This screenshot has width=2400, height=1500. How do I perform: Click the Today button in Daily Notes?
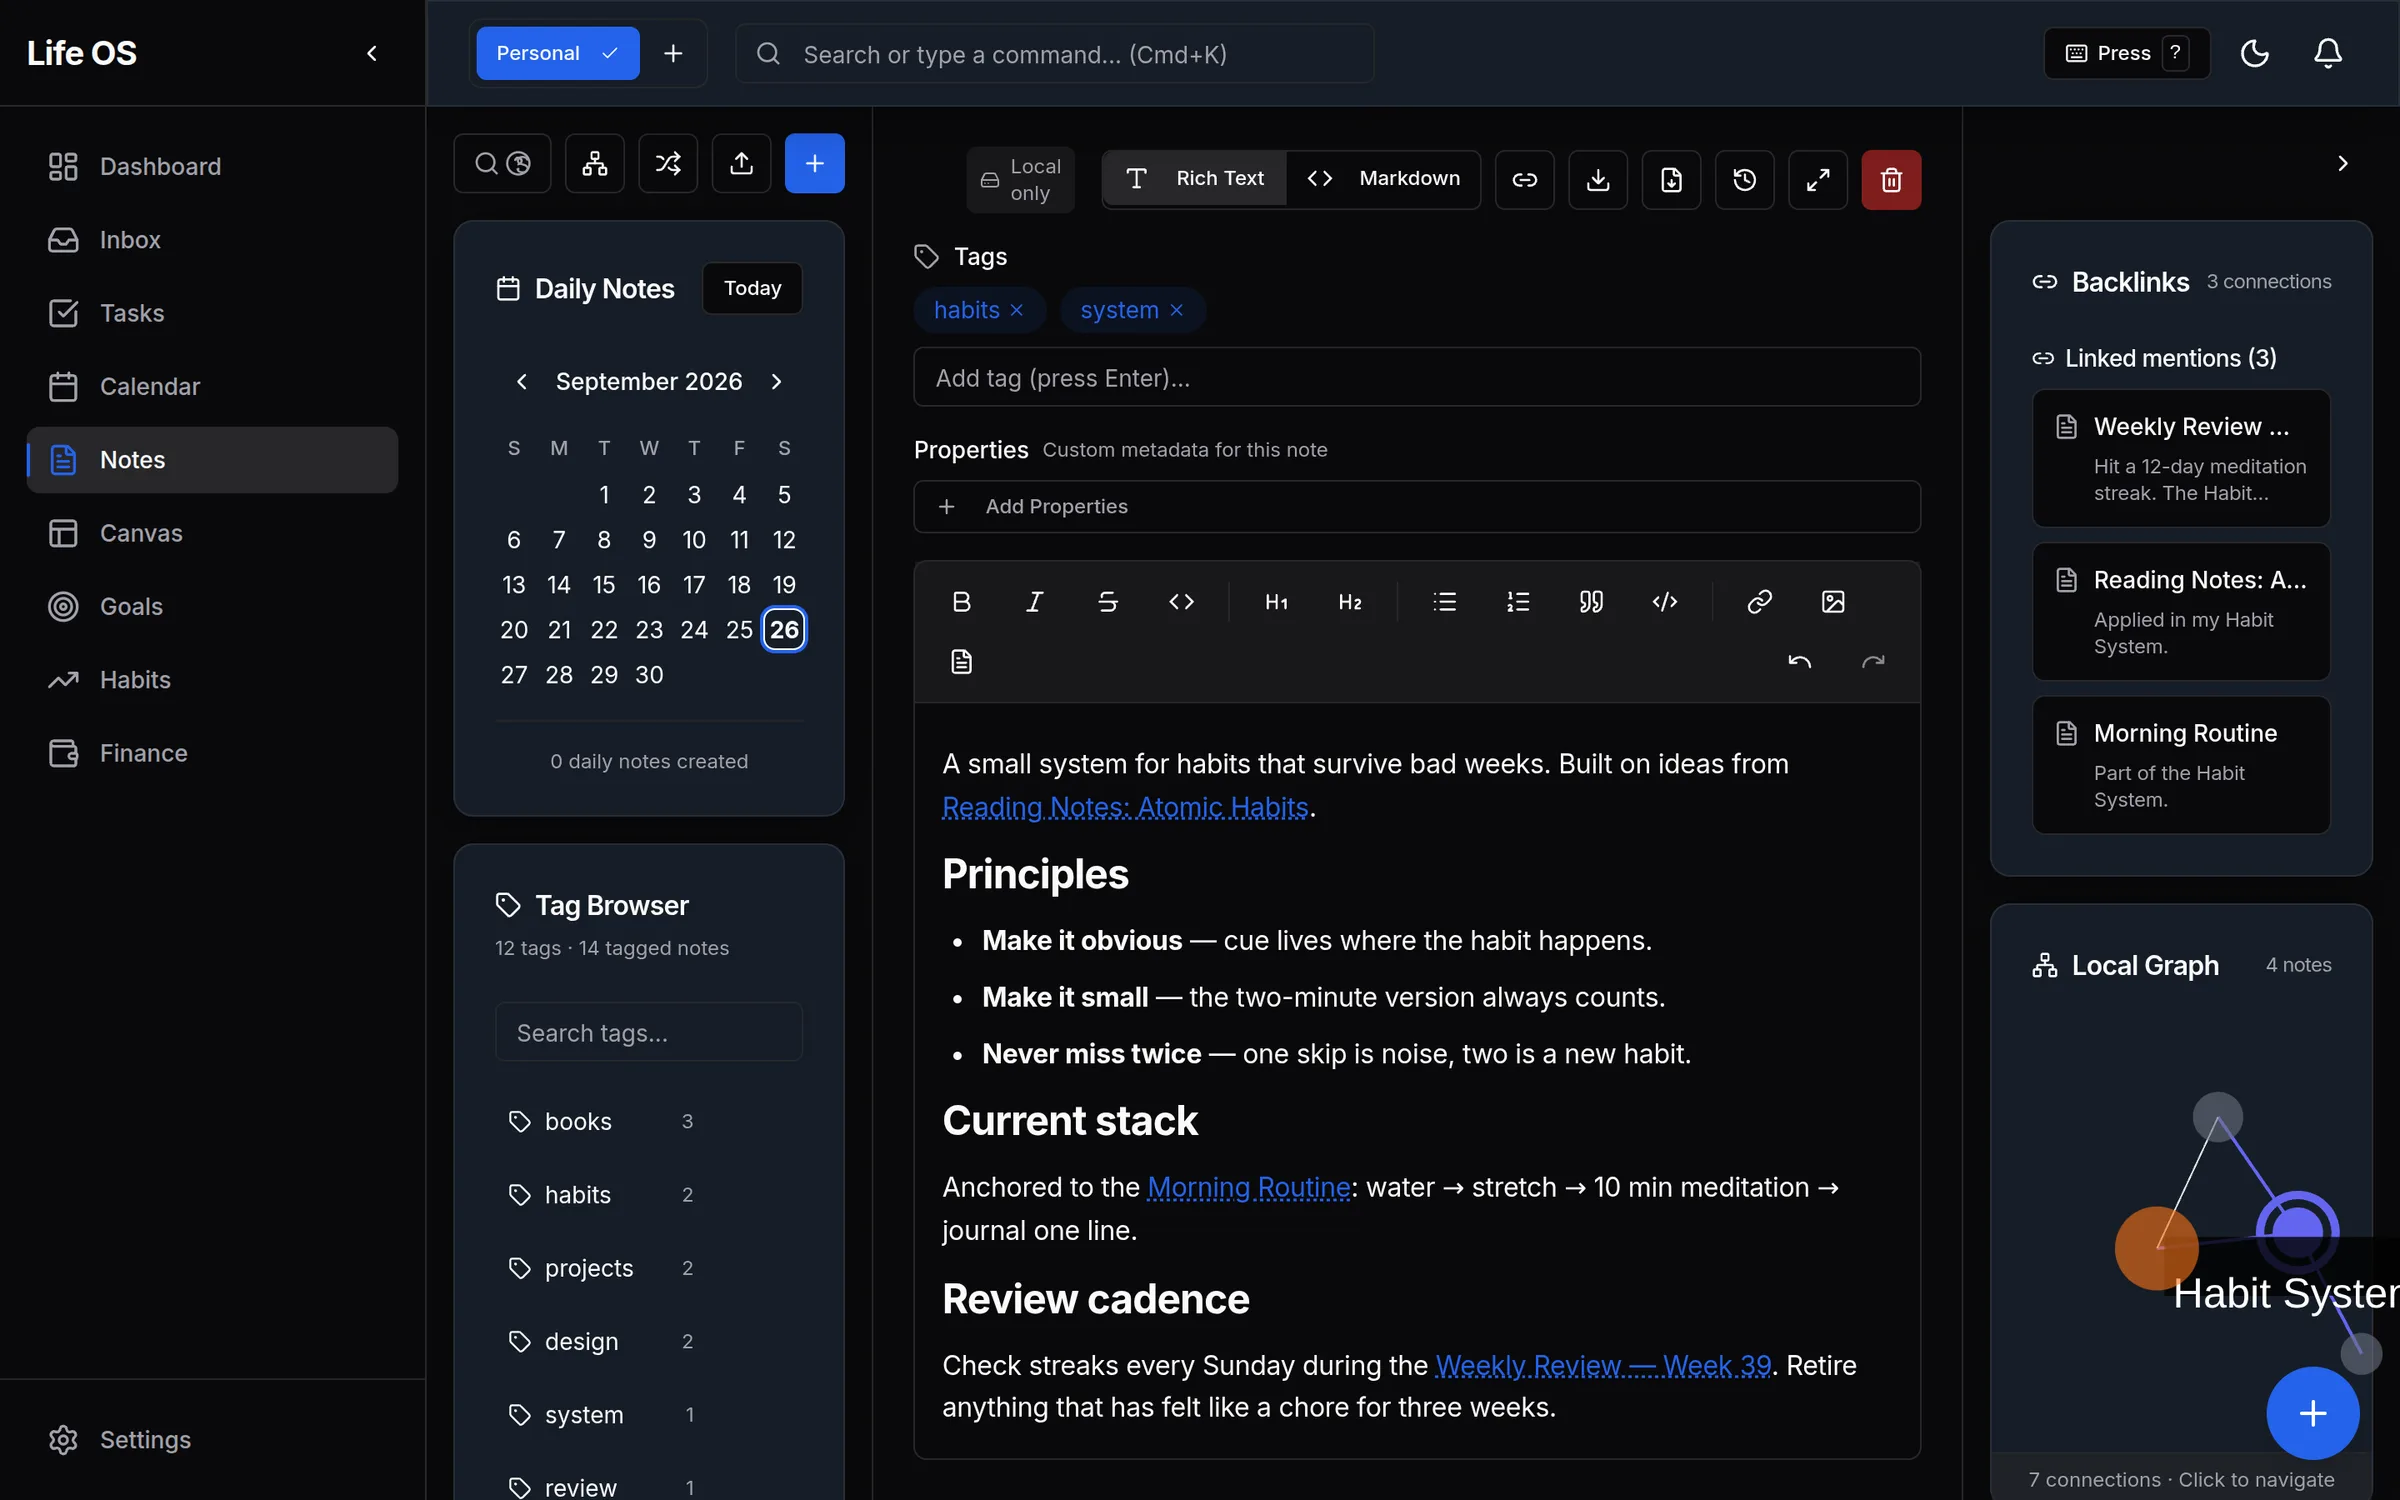click(x=752, y=288)
